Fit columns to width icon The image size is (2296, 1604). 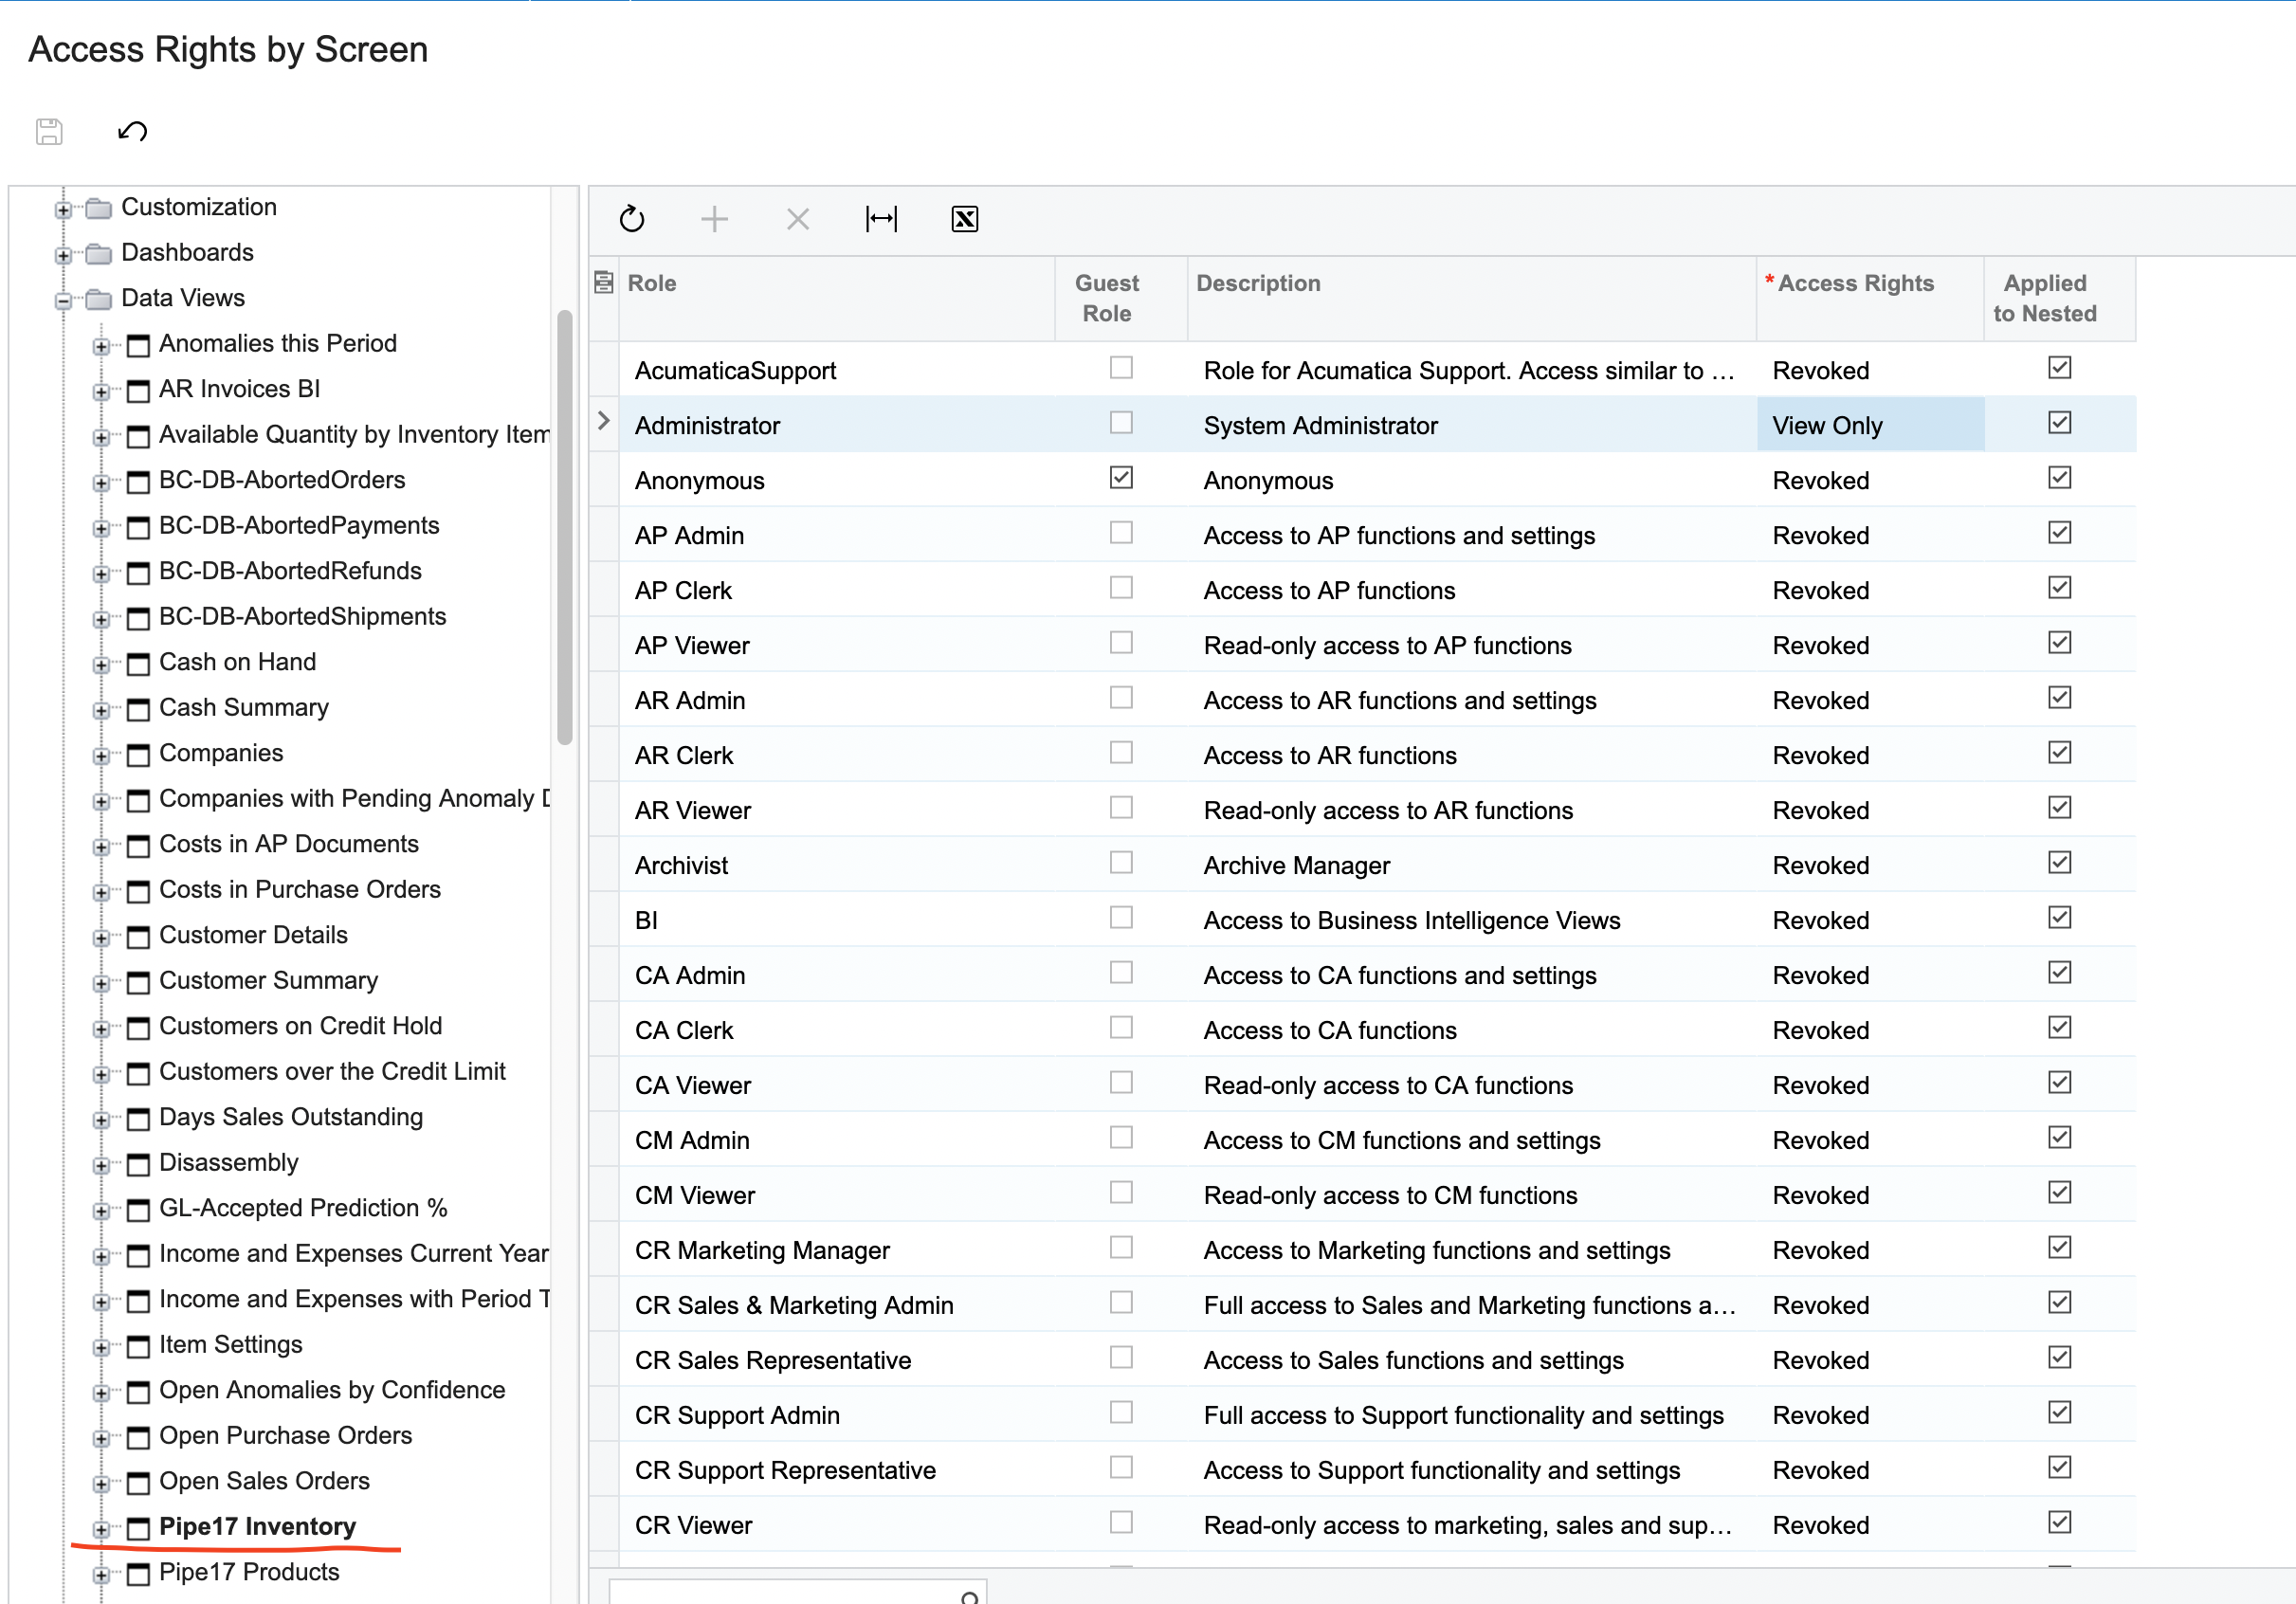[x=881, y=219]
